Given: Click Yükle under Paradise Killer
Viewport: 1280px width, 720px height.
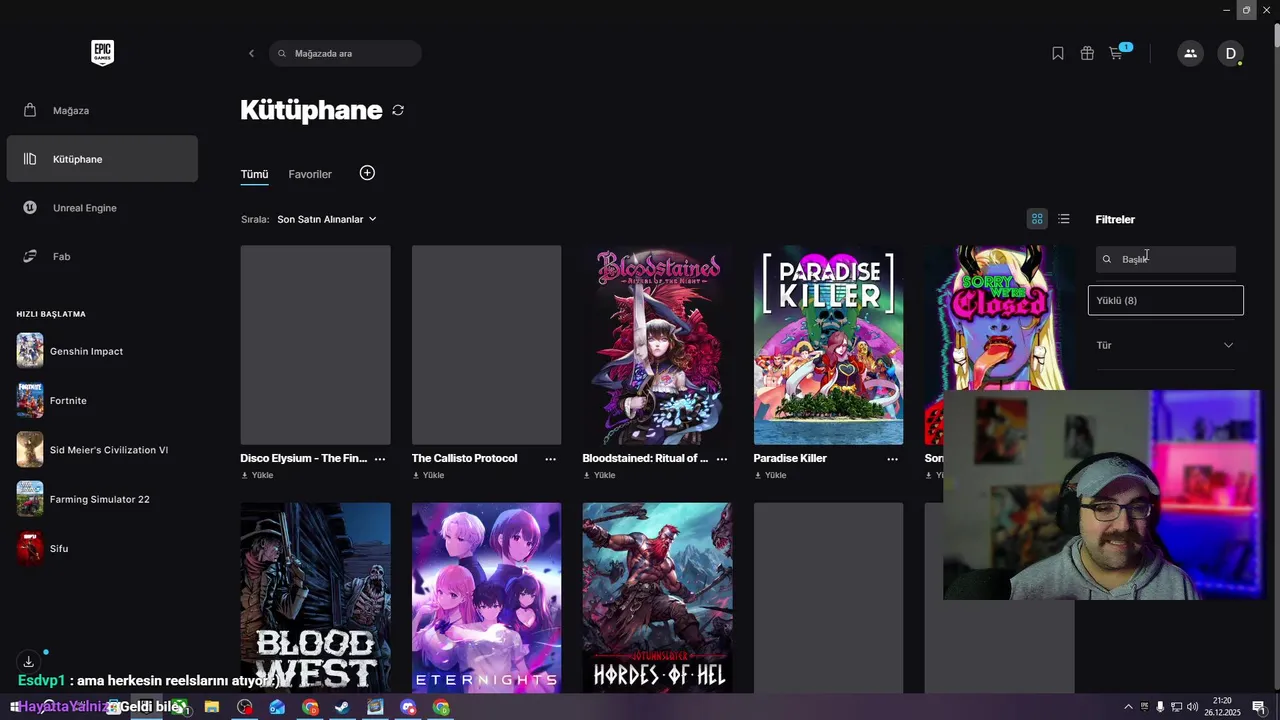Looking at the screenshot, I should tap(770, 475).
